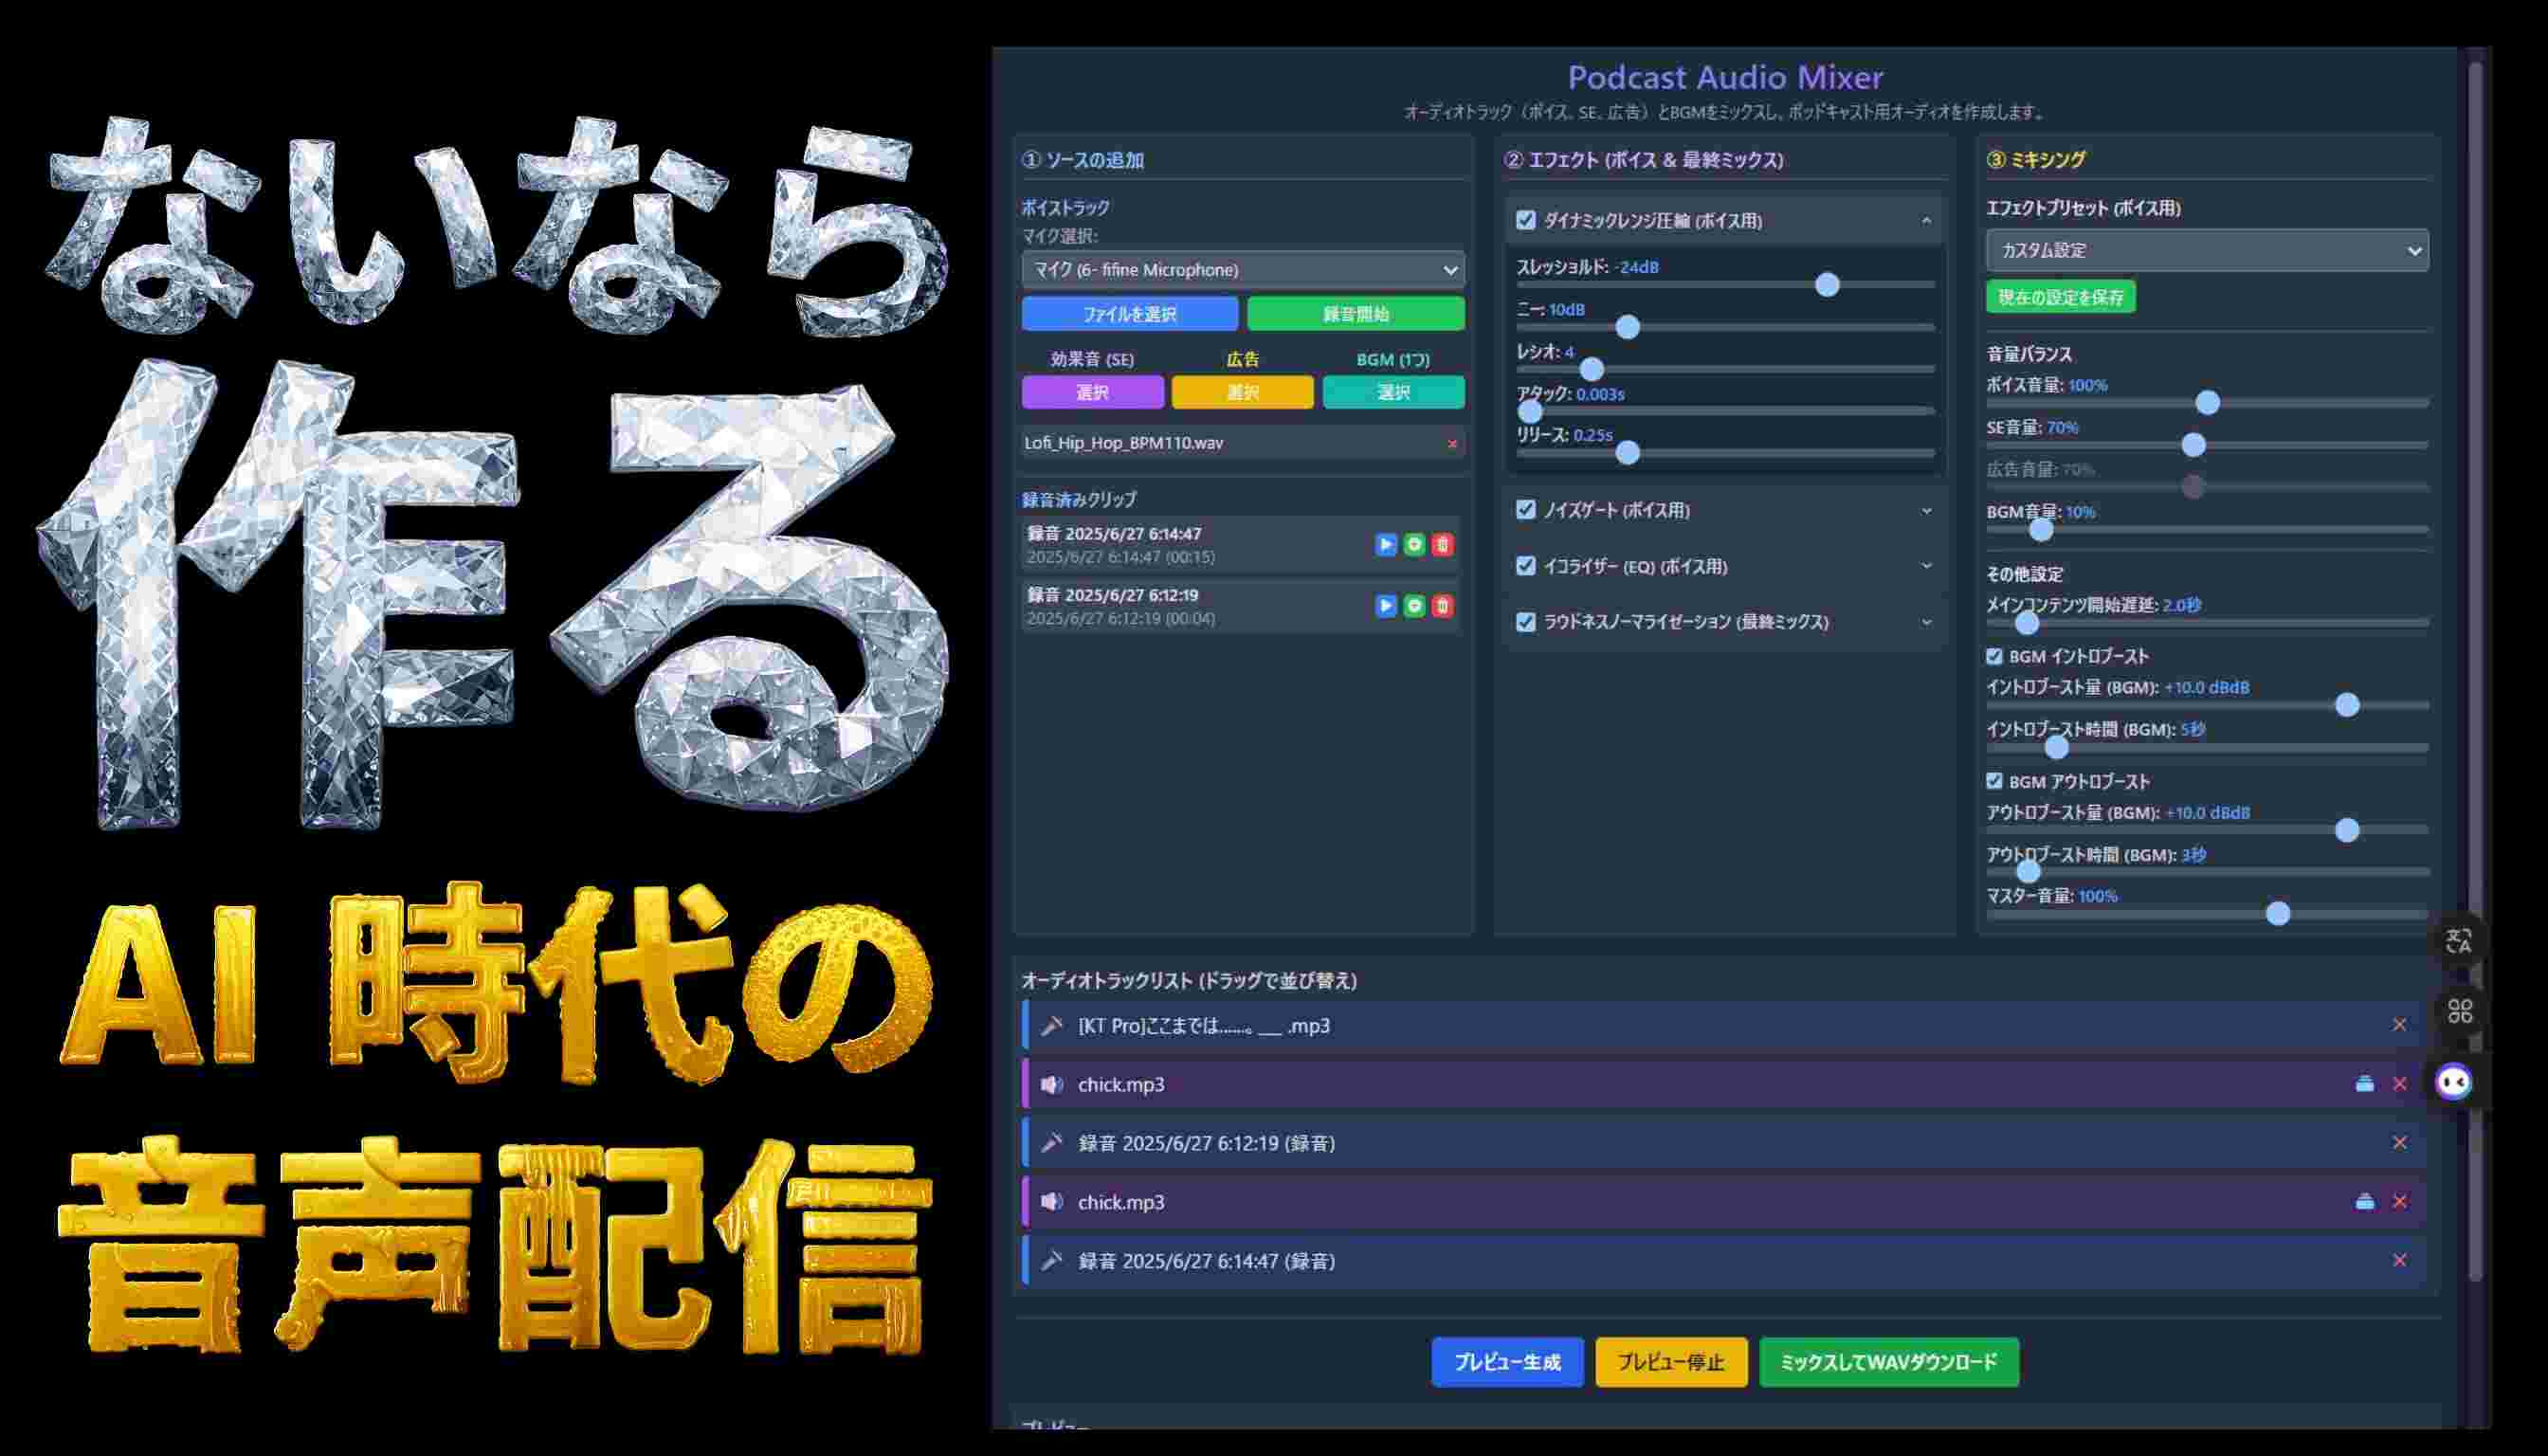Disable the BGM イントロブースト checkbox
The image size is (2548, 1456).
pyautogui.click(x=1993, y=656)
